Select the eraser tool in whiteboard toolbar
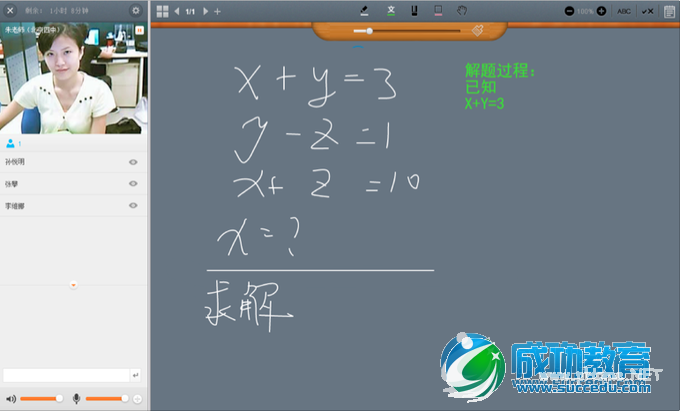Screen dimensions: 680x411 click(363, 10)
